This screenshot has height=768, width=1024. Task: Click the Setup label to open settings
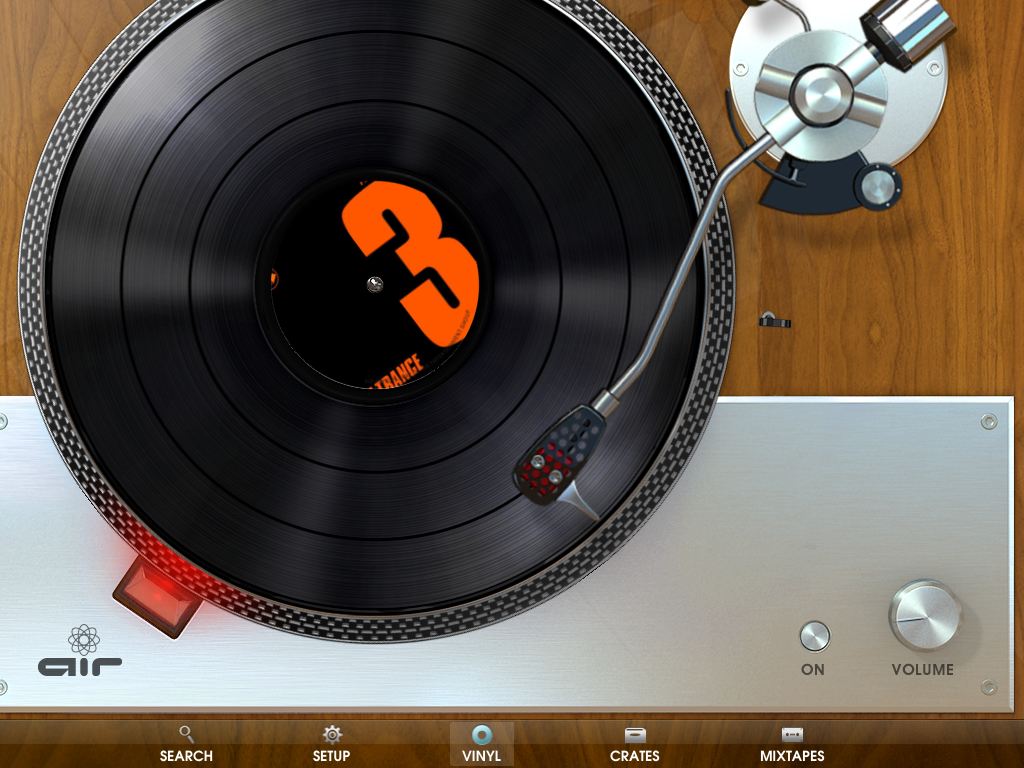pos(330,756)
